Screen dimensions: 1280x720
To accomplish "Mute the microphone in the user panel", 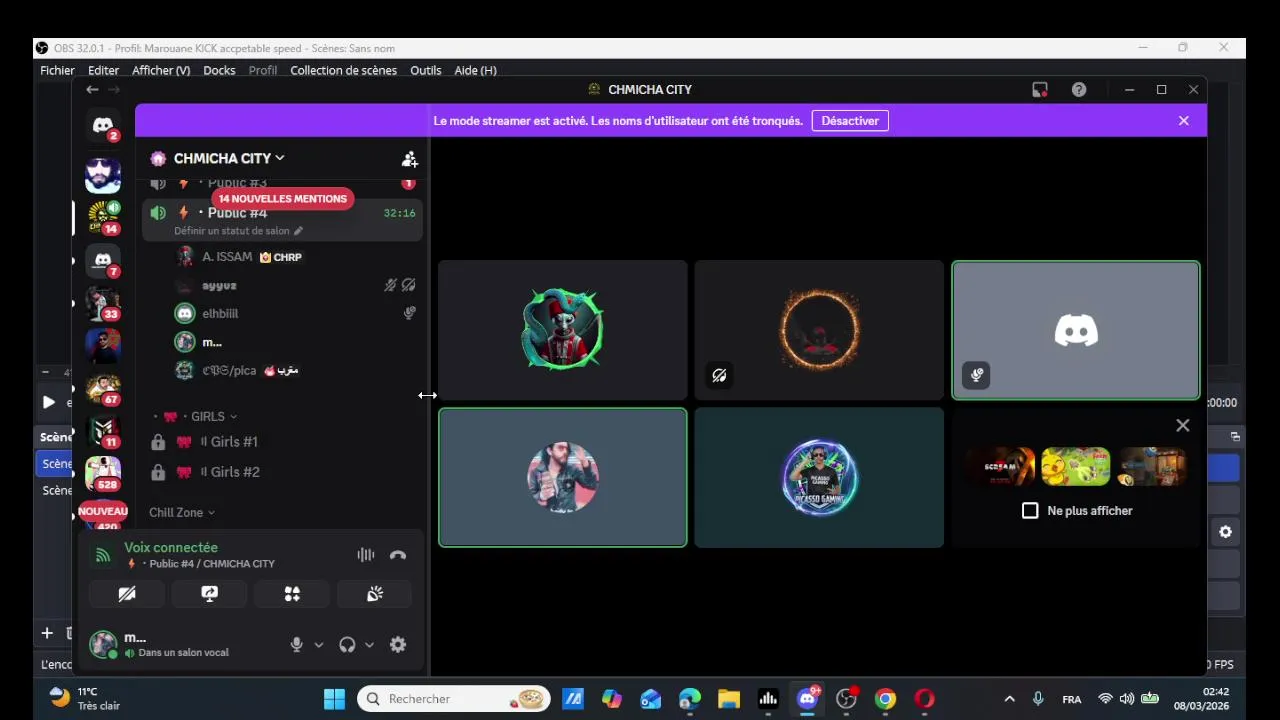I will pos(296,645).
